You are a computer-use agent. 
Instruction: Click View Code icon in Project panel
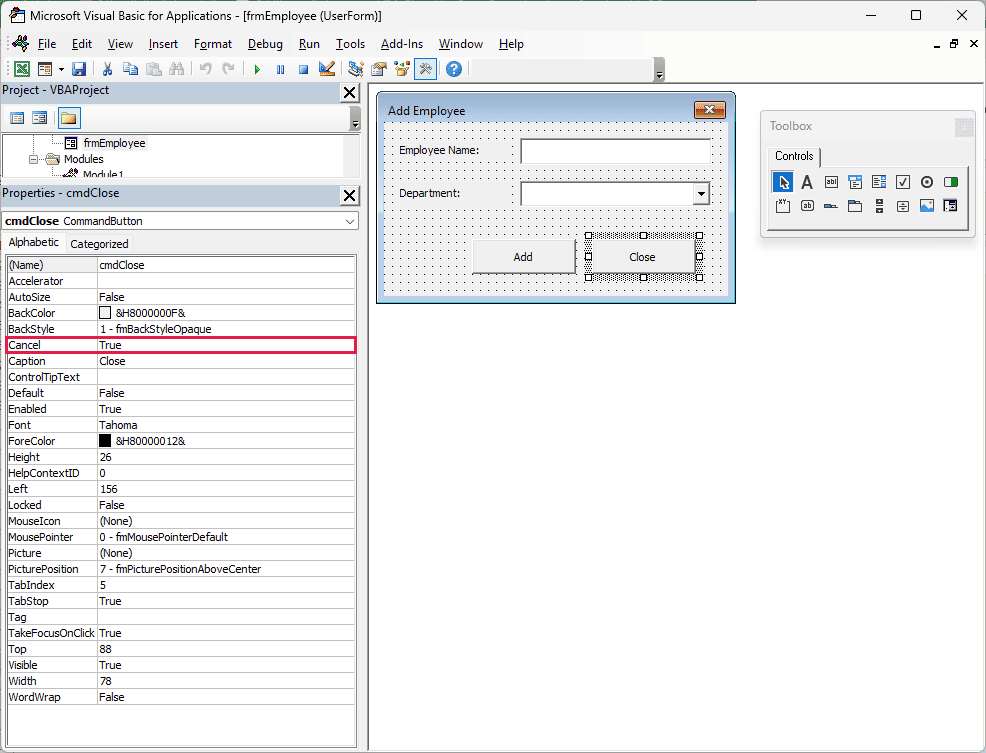coord(17,118)
